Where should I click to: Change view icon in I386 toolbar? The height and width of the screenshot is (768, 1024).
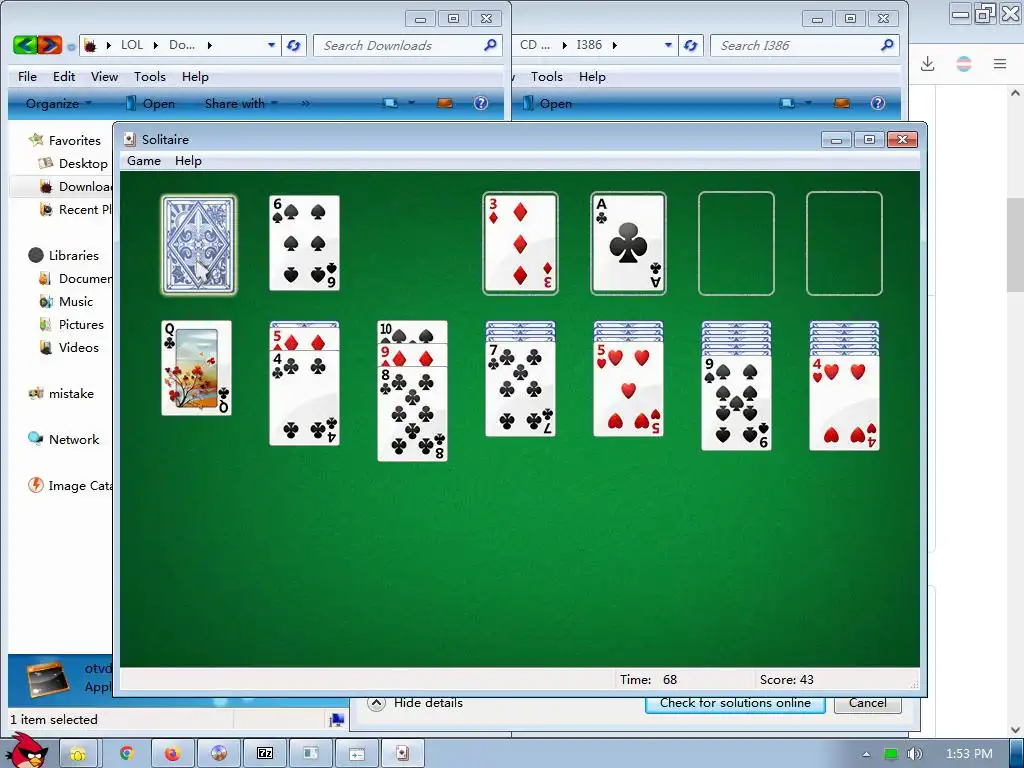pos(787,103)
